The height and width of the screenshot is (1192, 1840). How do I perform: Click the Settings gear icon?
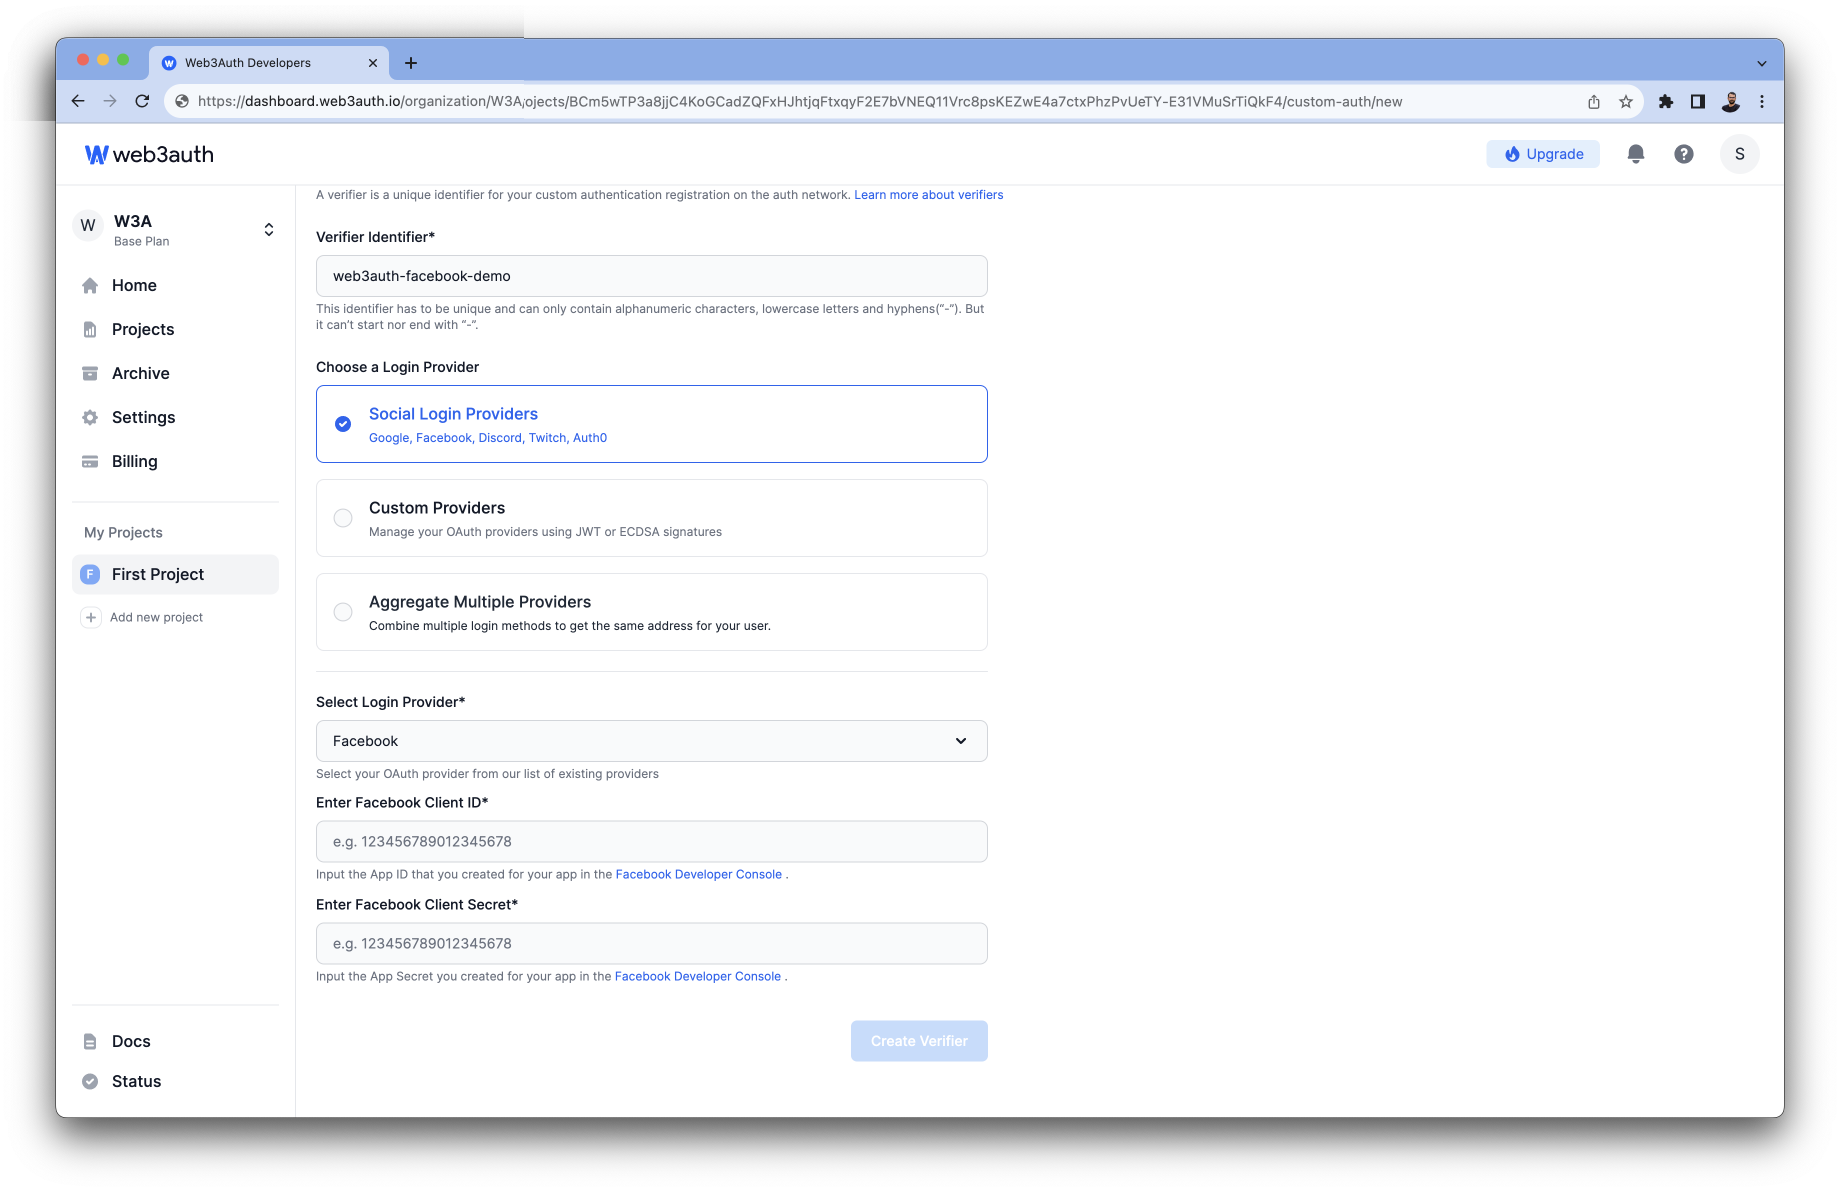click(x=90, y=417)
